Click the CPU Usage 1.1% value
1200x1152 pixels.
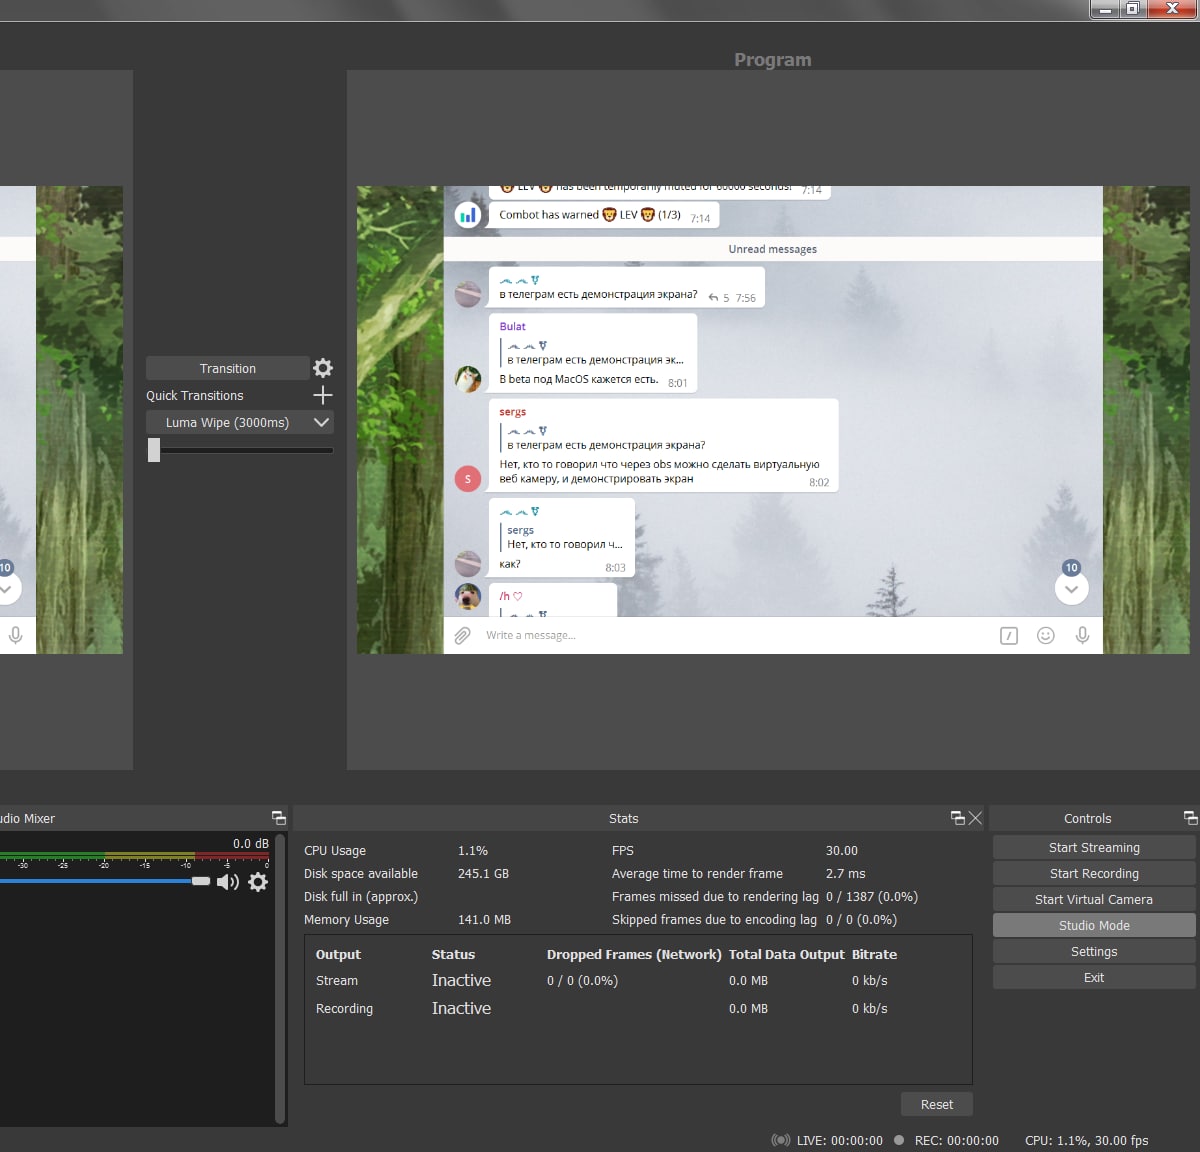473,850
